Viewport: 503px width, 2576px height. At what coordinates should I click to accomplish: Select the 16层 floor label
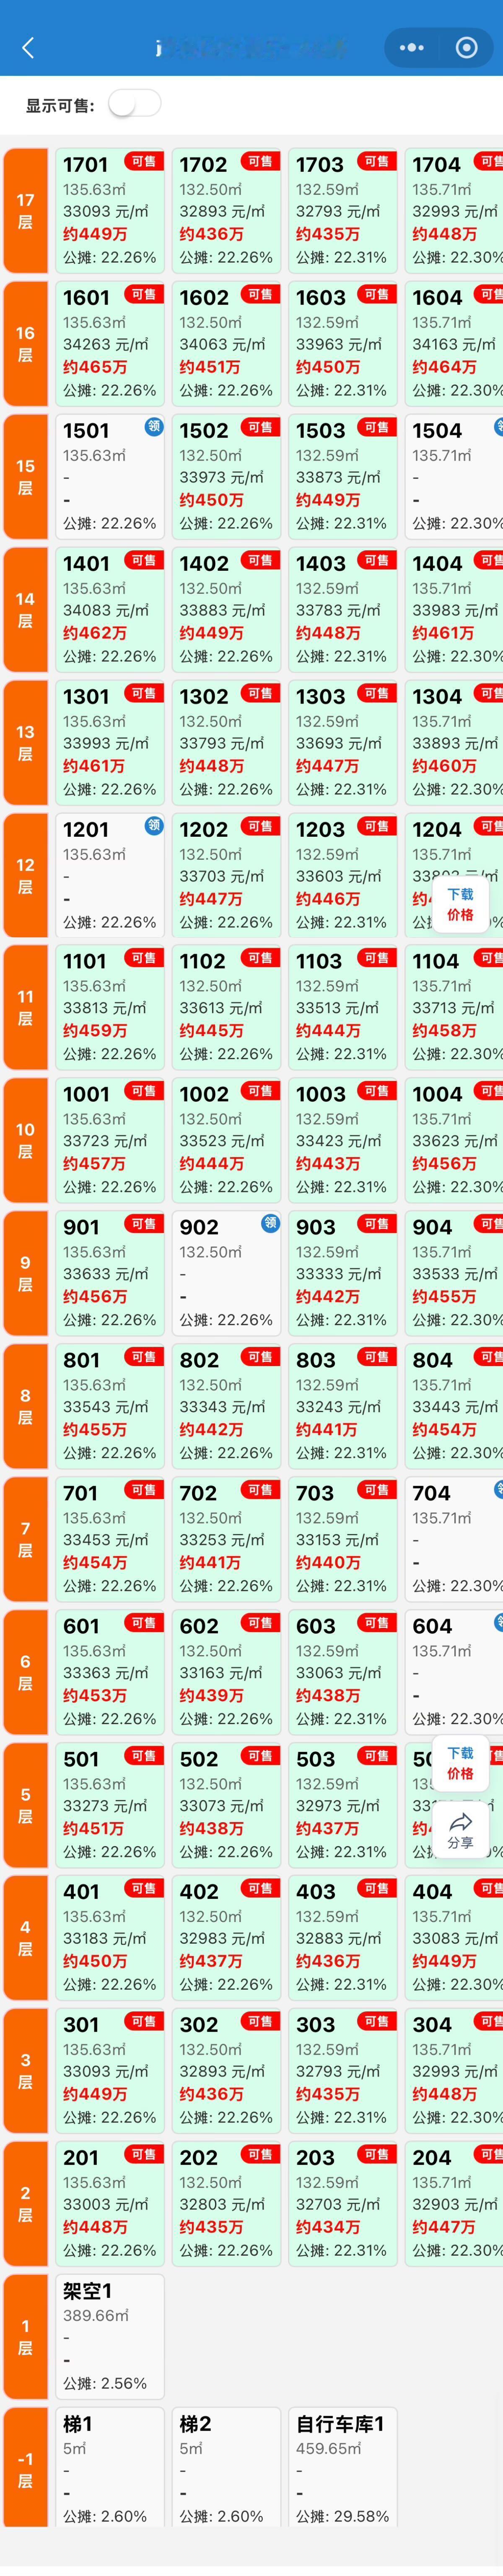tap(25, 344)
